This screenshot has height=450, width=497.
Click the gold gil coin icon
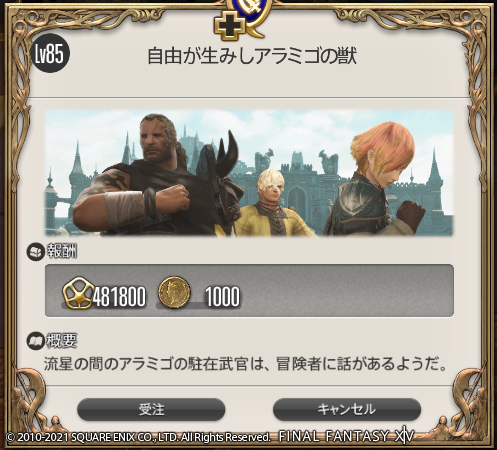pos(174,292)
